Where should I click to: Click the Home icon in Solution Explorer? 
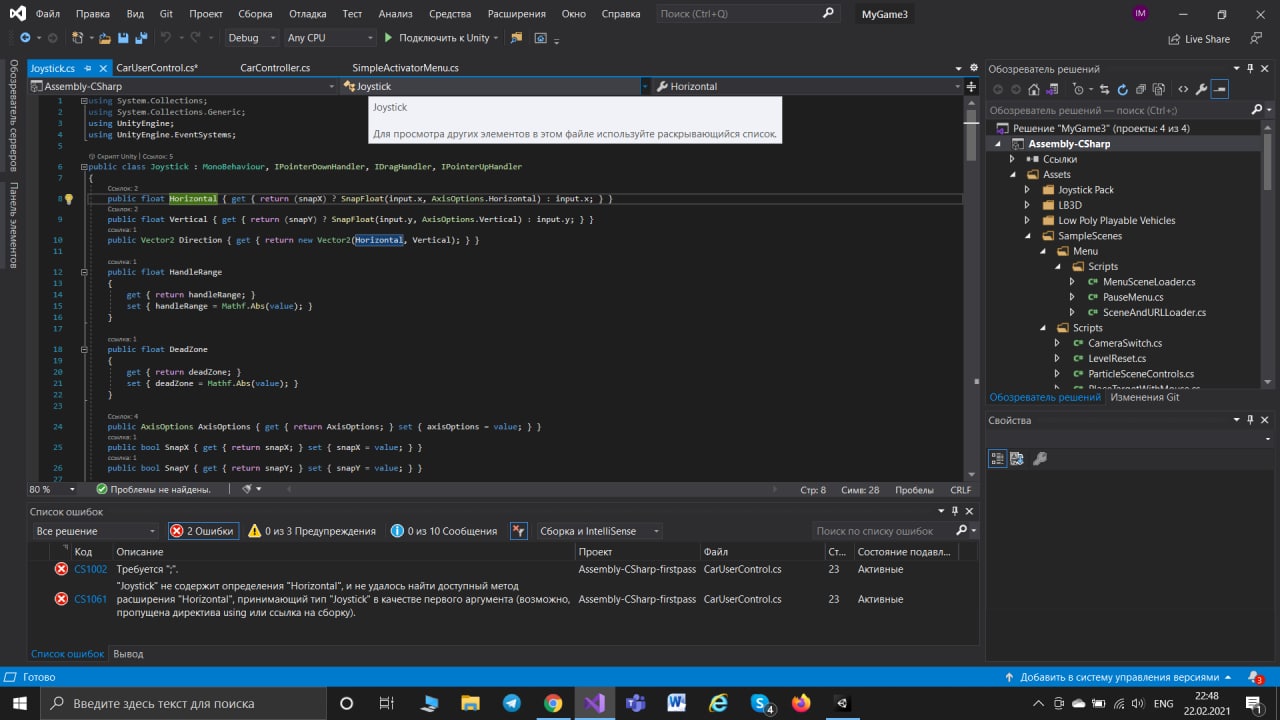click(1034, 89)
